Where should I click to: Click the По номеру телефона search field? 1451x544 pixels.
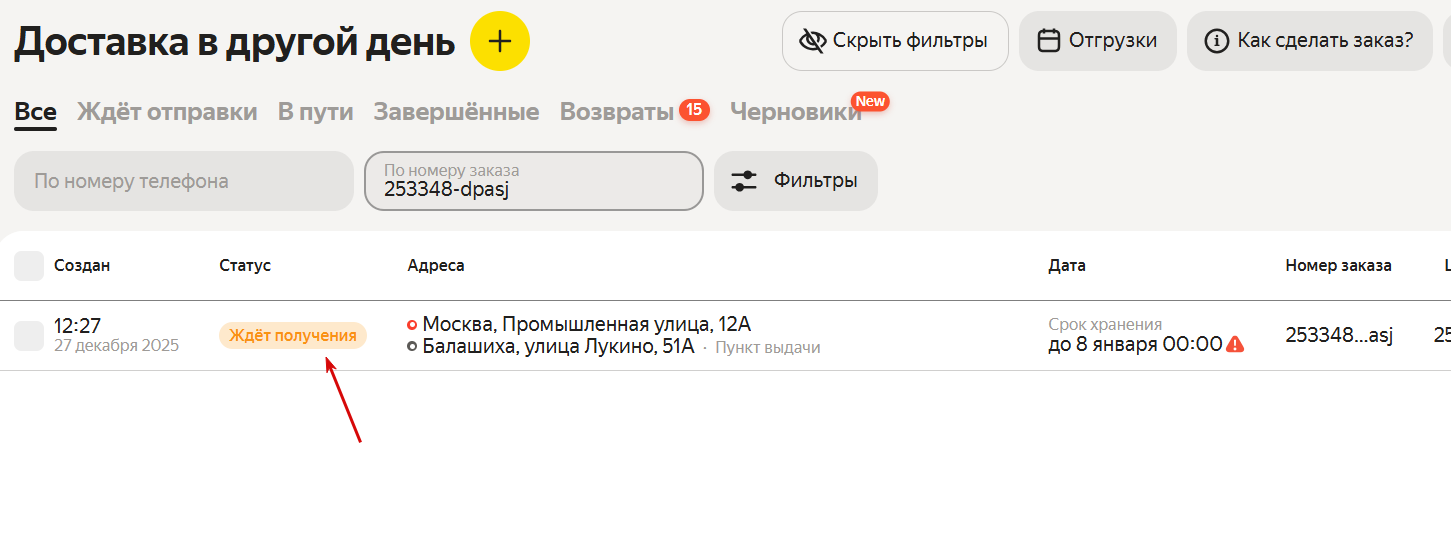pos(184,181)
